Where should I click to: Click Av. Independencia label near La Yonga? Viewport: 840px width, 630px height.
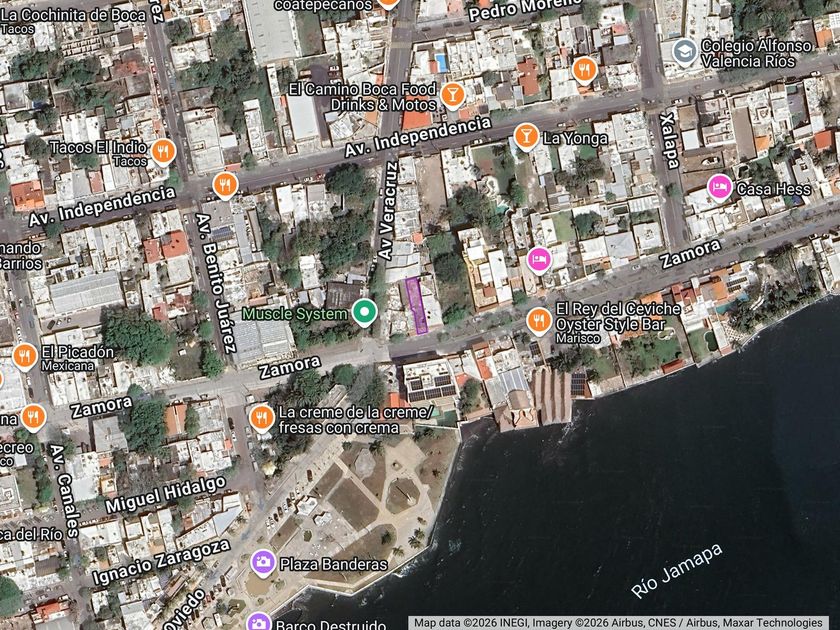[417, 137]
